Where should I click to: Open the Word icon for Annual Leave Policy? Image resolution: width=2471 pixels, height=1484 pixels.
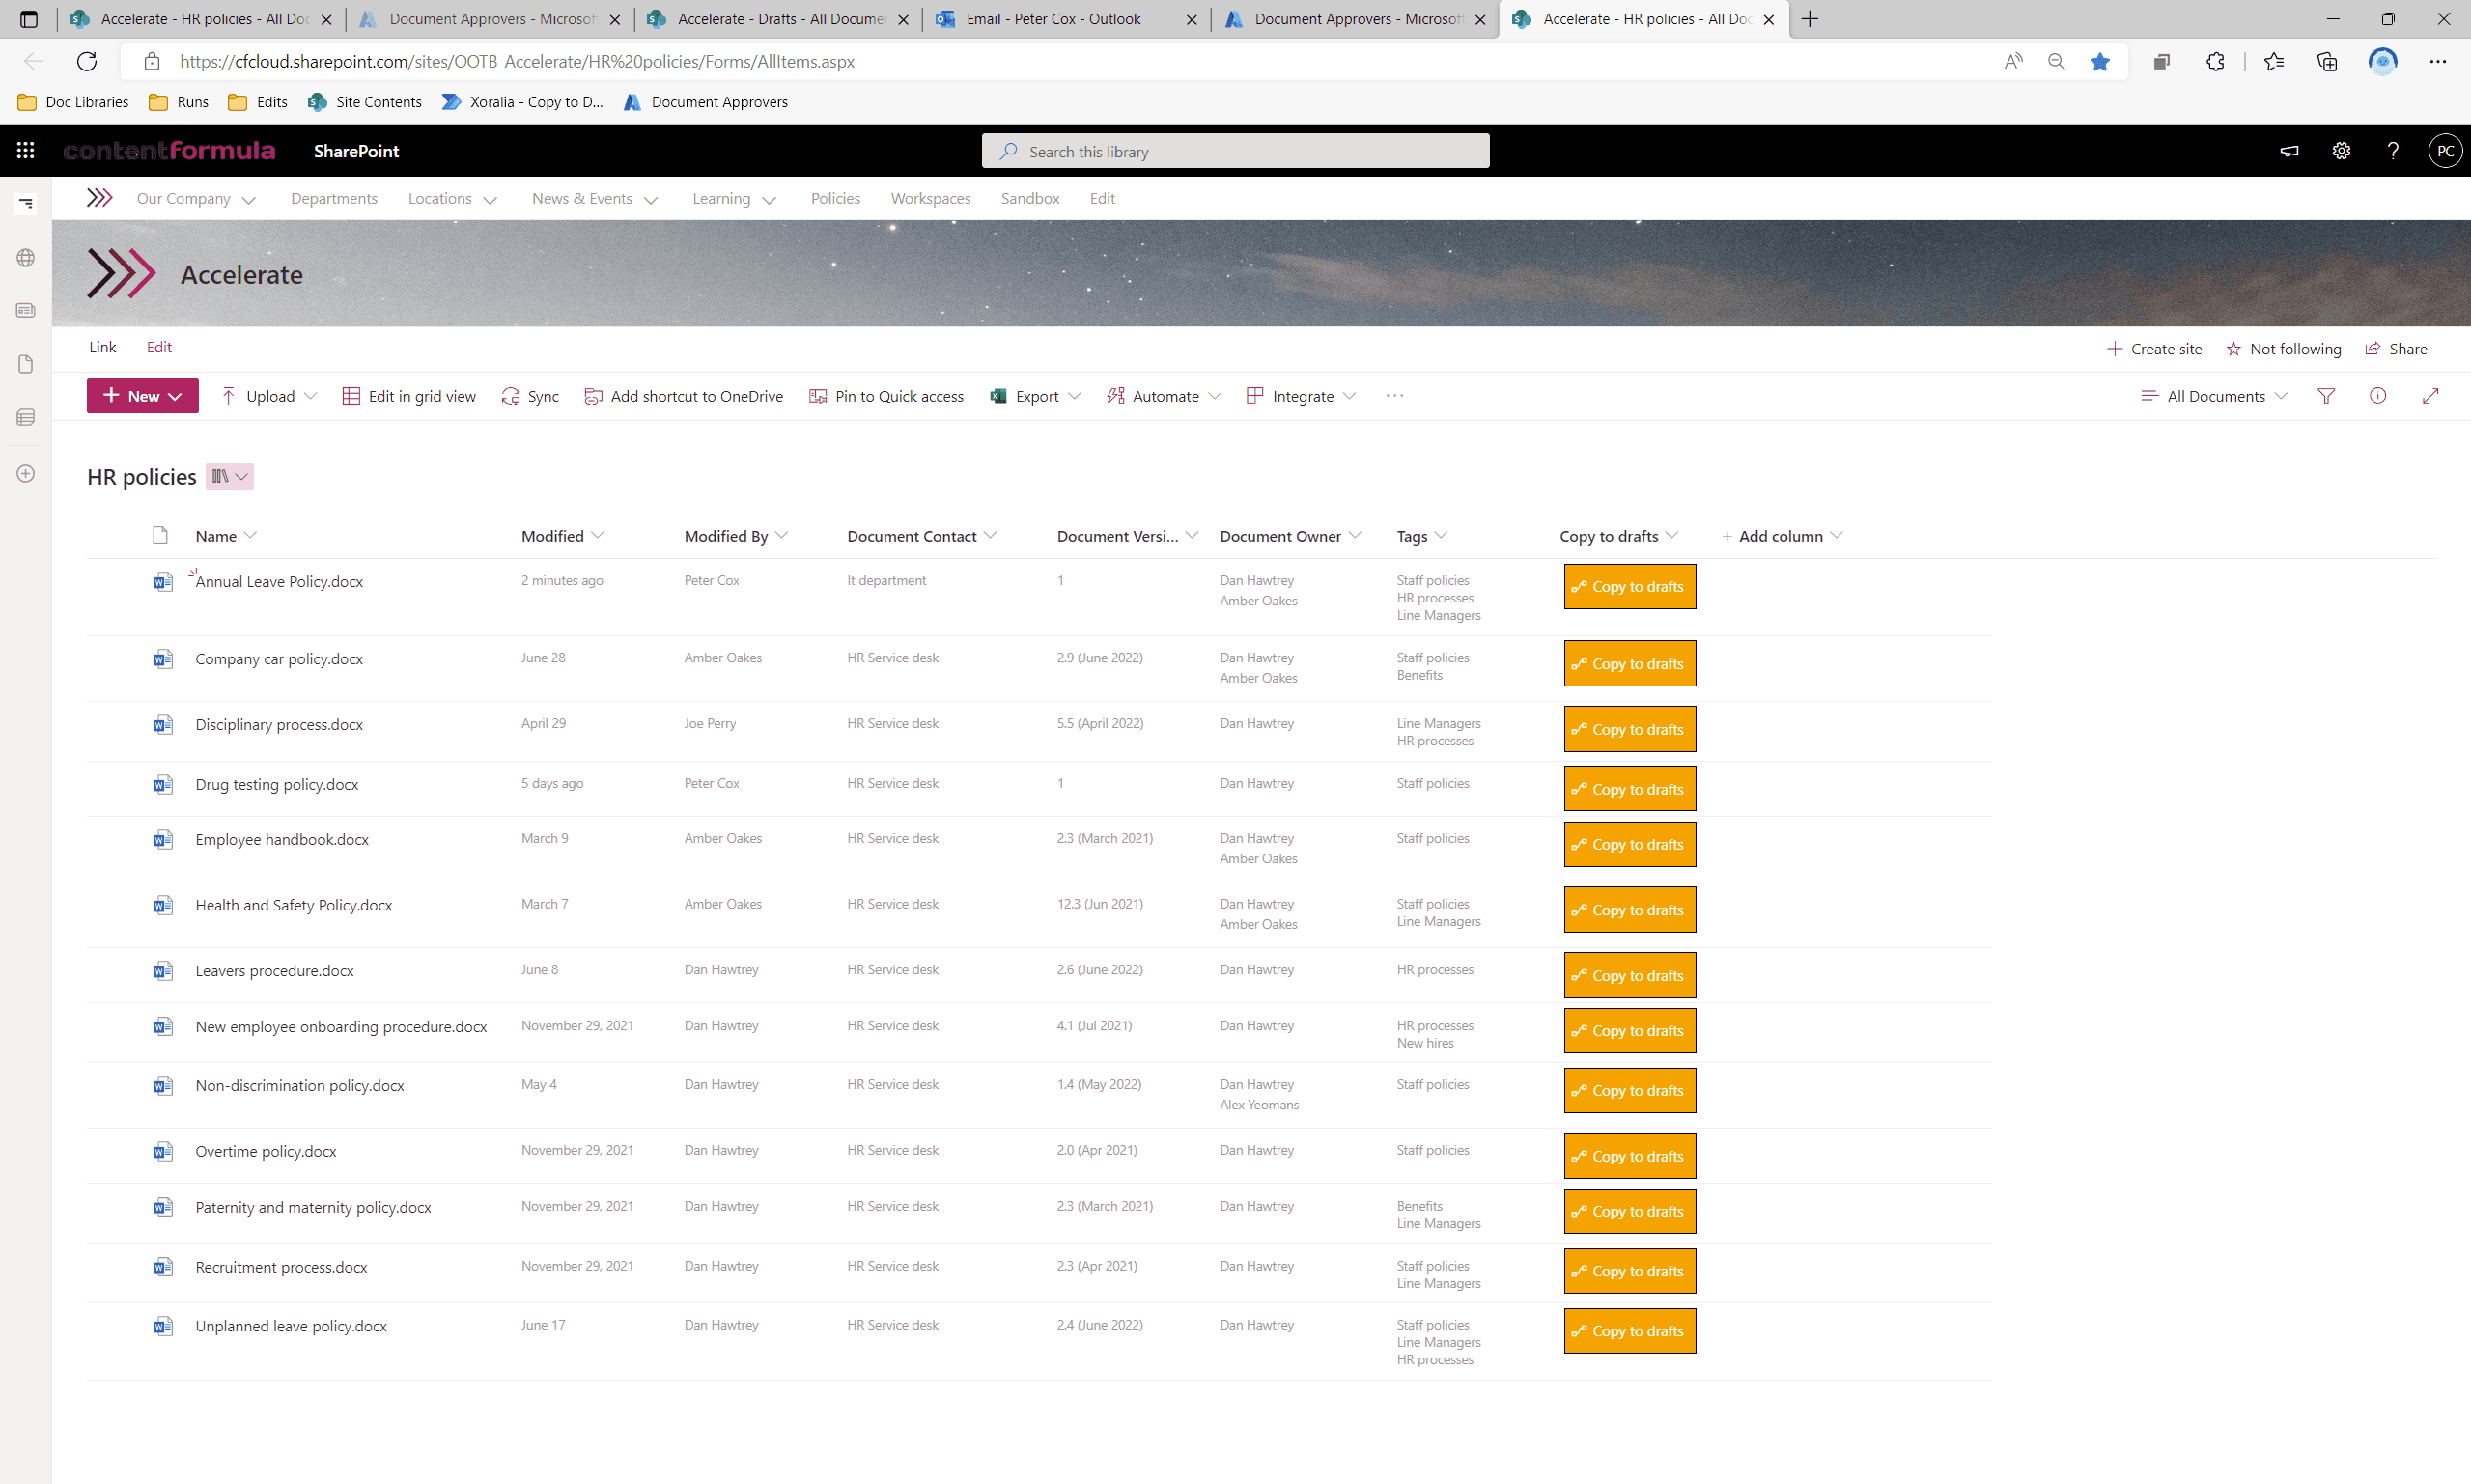coord(162,582)
